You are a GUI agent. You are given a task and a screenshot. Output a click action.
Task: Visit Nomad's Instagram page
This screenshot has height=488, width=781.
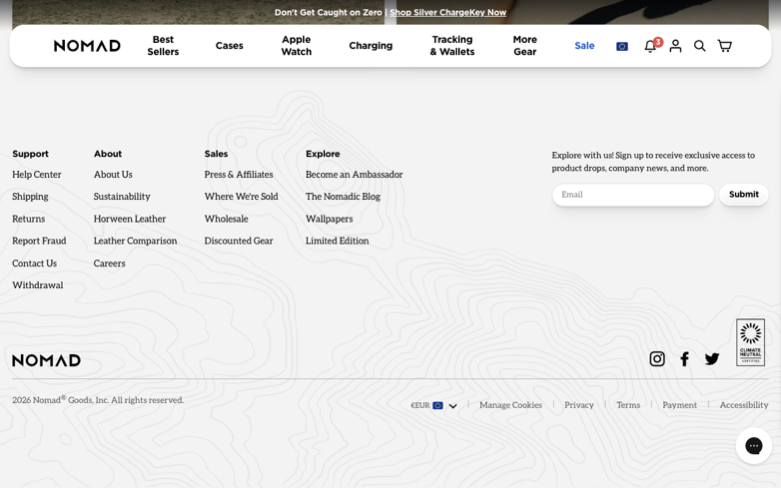[657, 359]
